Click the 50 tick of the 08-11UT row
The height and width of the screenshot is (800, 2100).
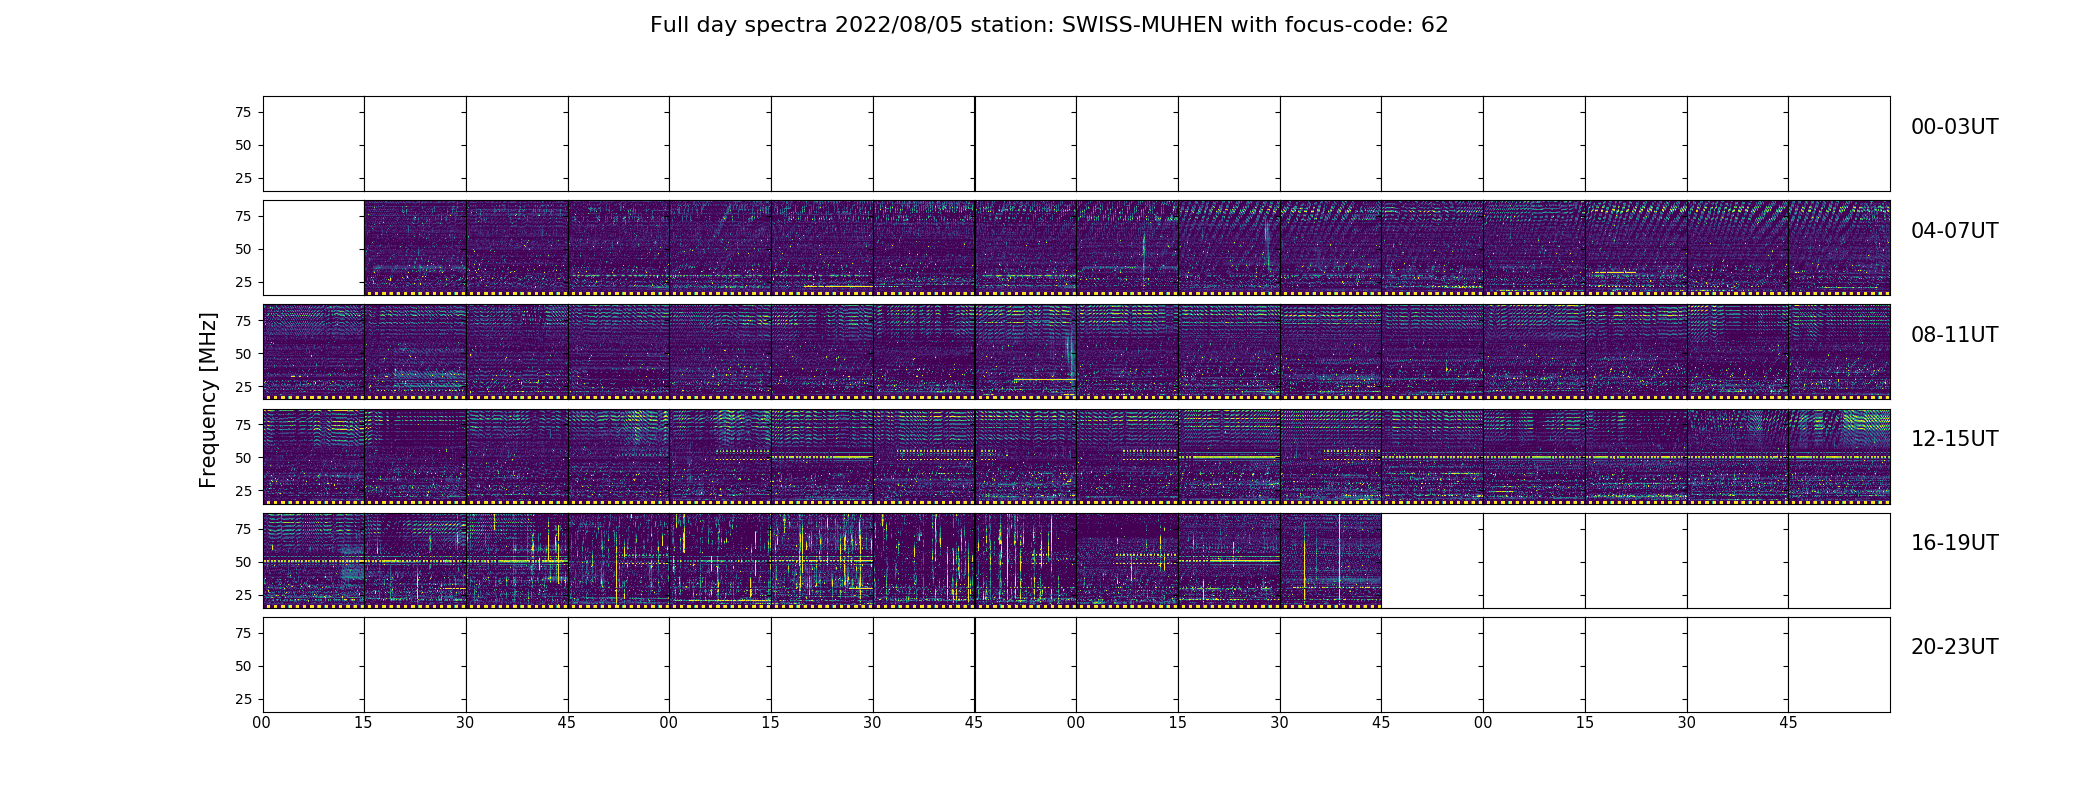[243, 353]
